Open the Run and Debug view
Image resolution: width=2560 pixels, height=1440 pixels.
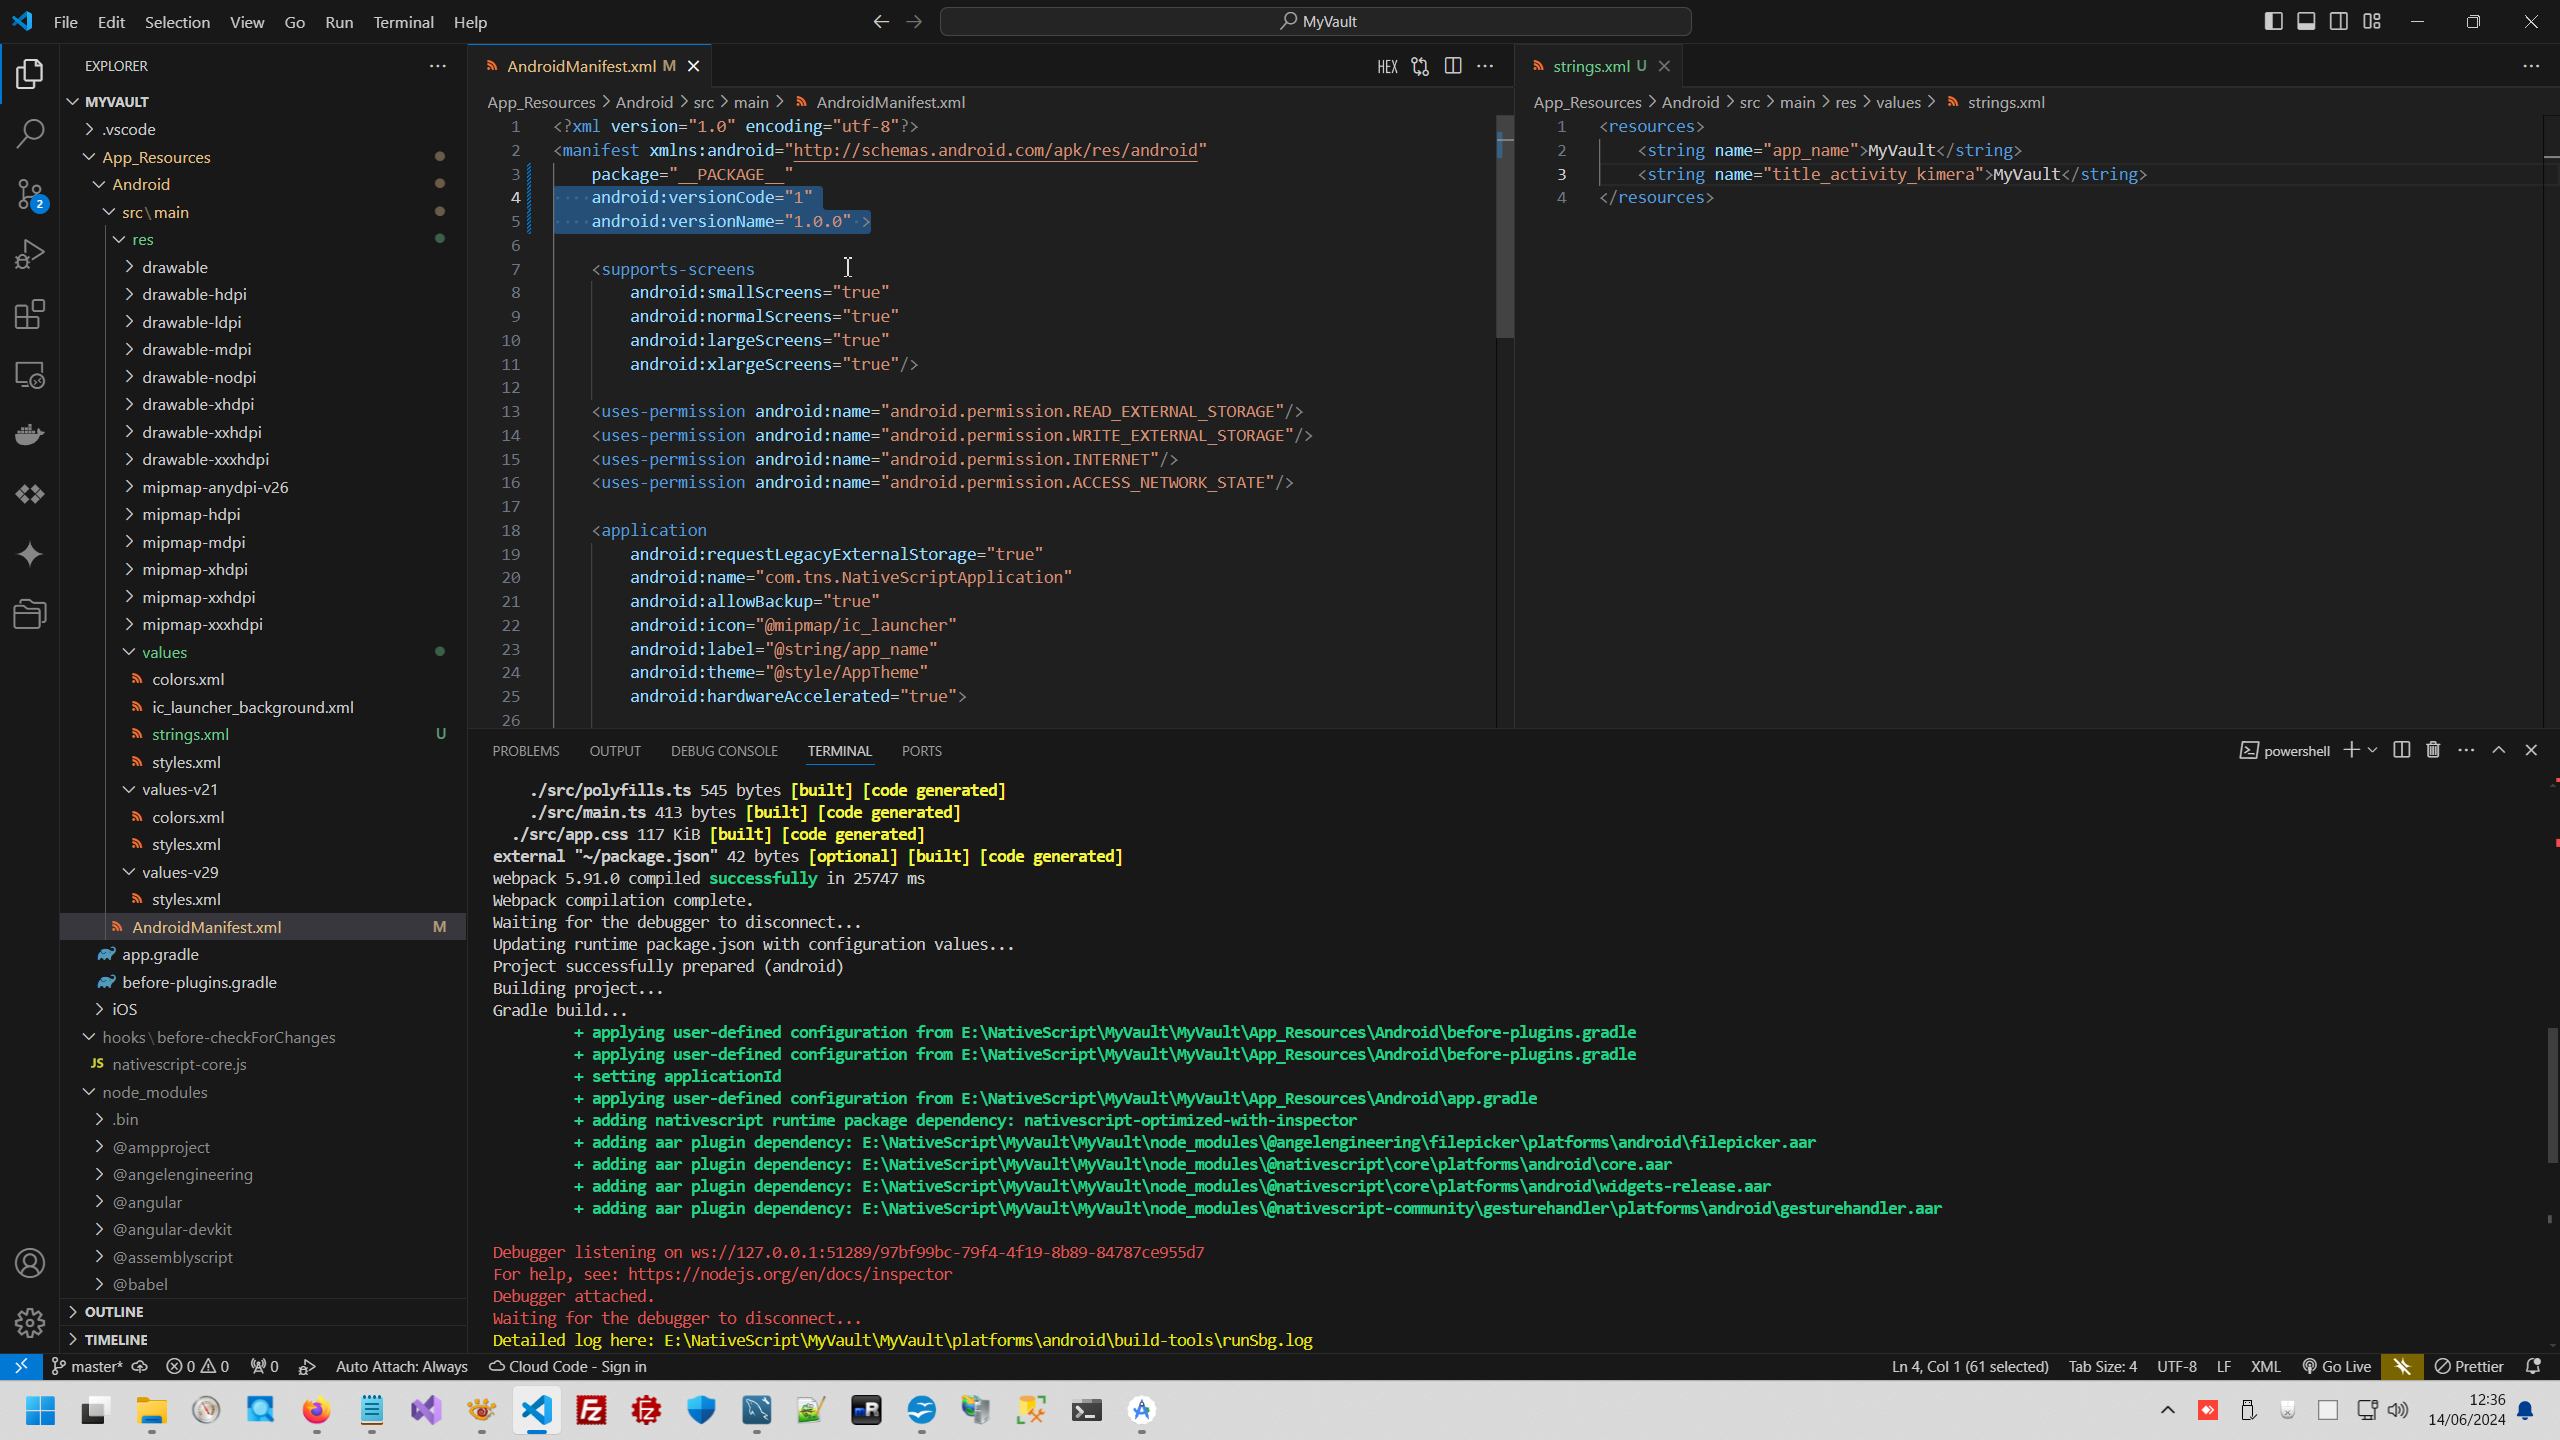[x=30, y=254]
